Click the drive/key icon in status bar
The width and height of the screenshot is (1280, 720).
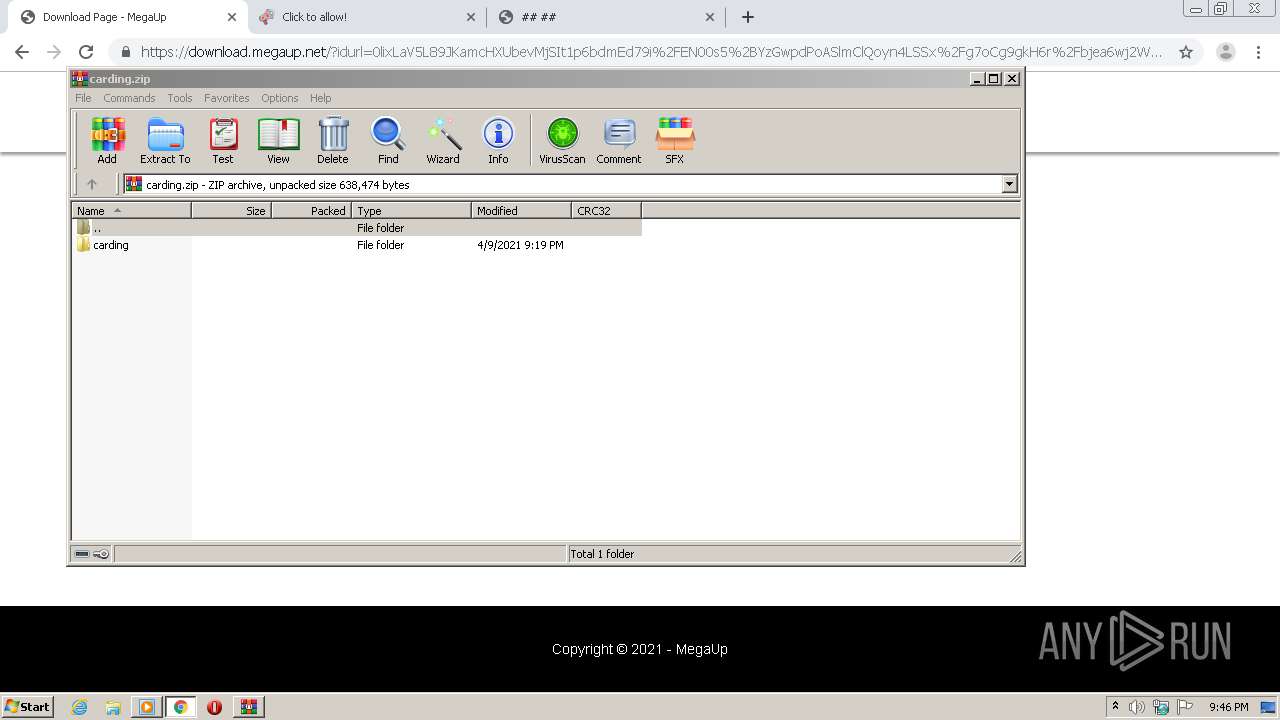coord(92,554)
